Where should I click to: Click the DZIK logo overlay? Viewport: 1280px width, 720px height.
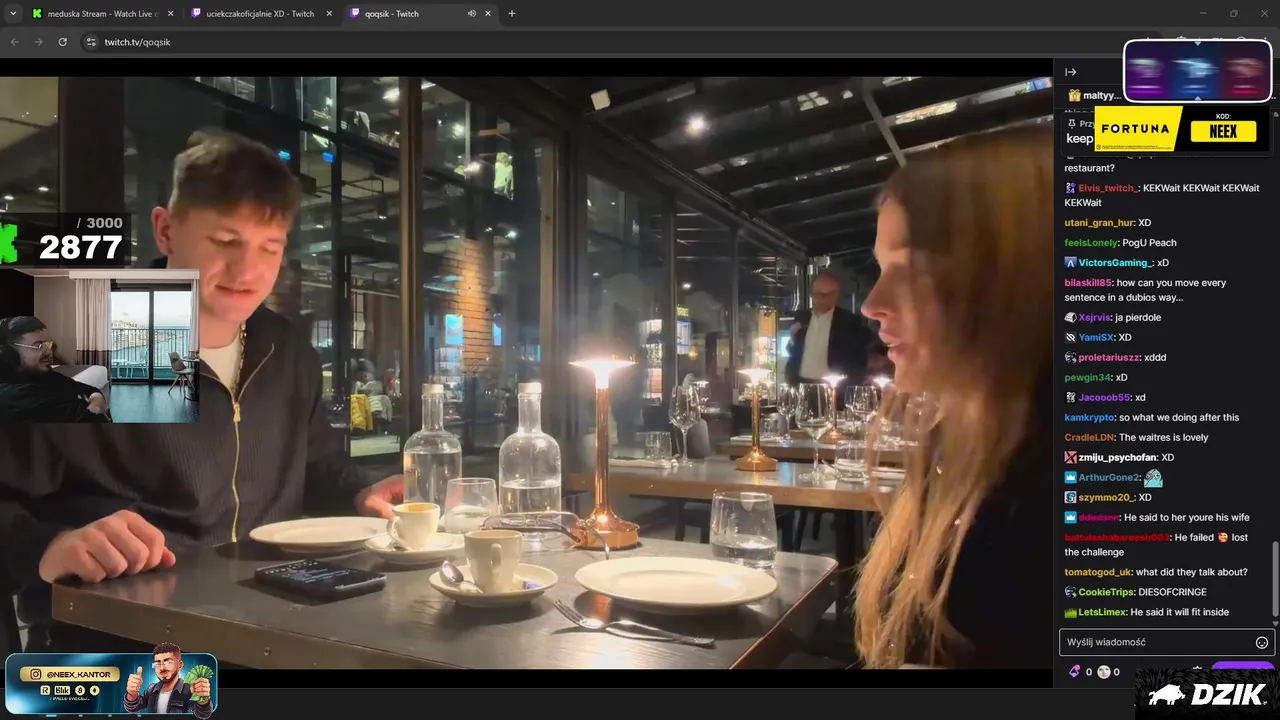click(1208, 694)
